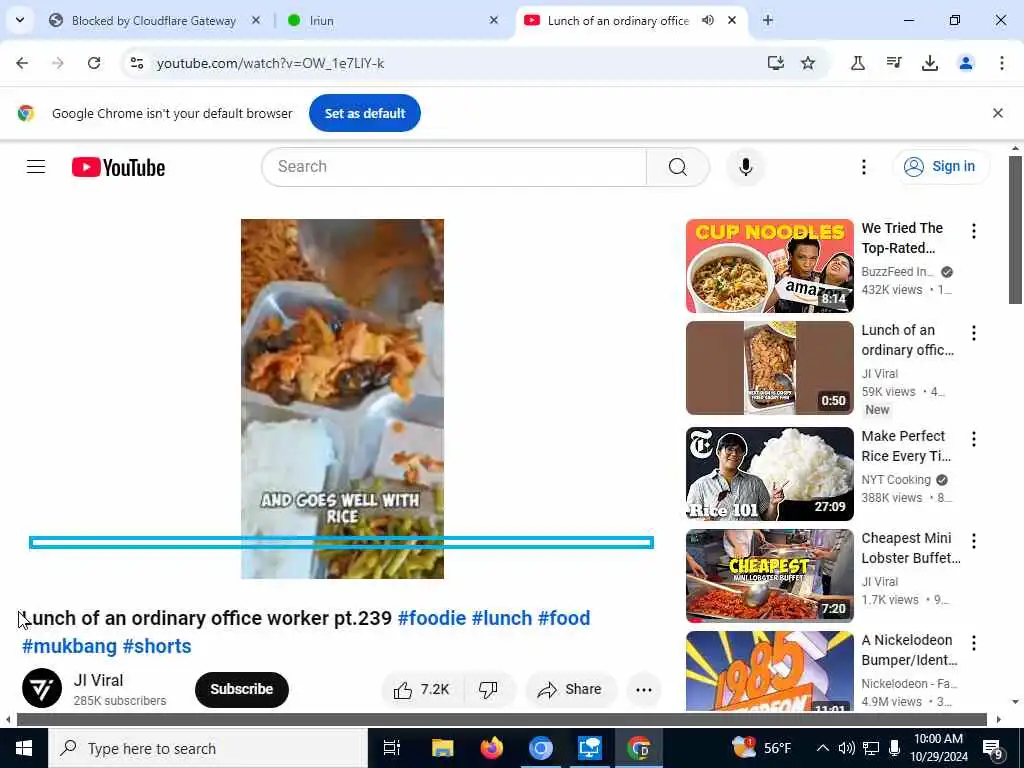
Task: Open JI Viral channel avatar
Action: pos(42,688)
